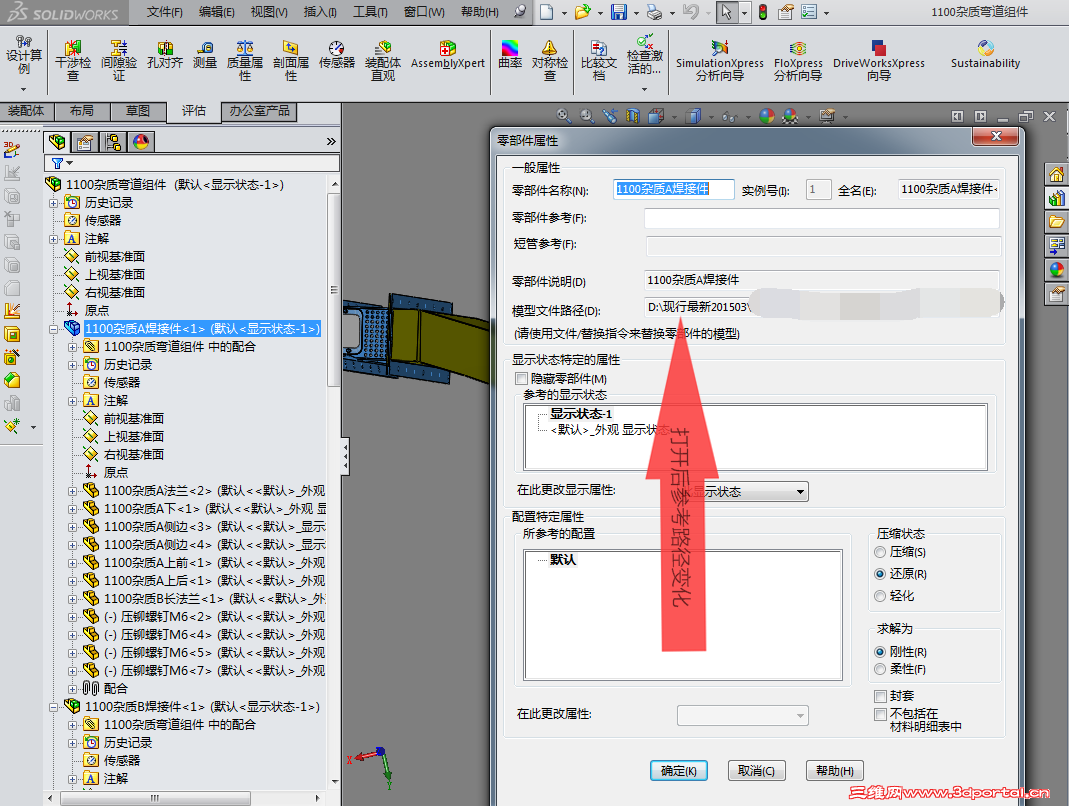Open 剖面属性 section properties
The width and height of the screenshot is (1069, 806).
(x=291, y=61)
